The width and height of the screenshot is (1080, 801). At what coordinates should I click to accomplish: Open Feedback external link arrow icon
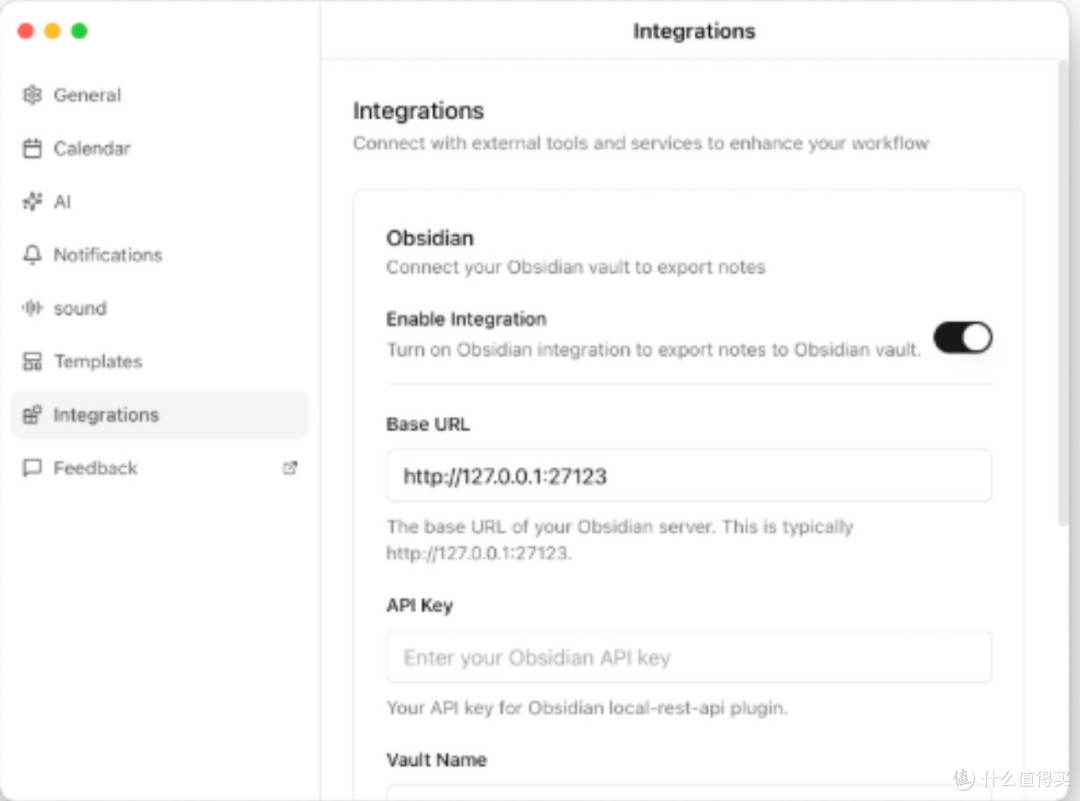pos(290,468)
